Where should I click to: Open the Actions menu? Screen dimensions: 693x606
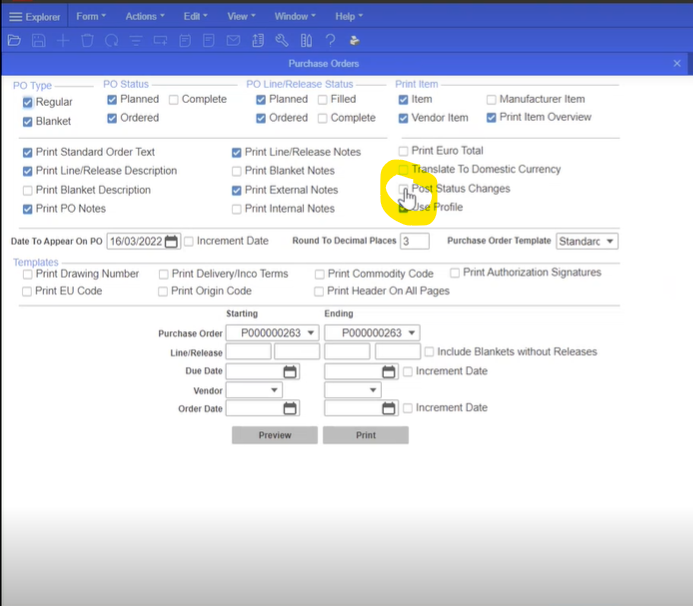(x=146, y=16)
